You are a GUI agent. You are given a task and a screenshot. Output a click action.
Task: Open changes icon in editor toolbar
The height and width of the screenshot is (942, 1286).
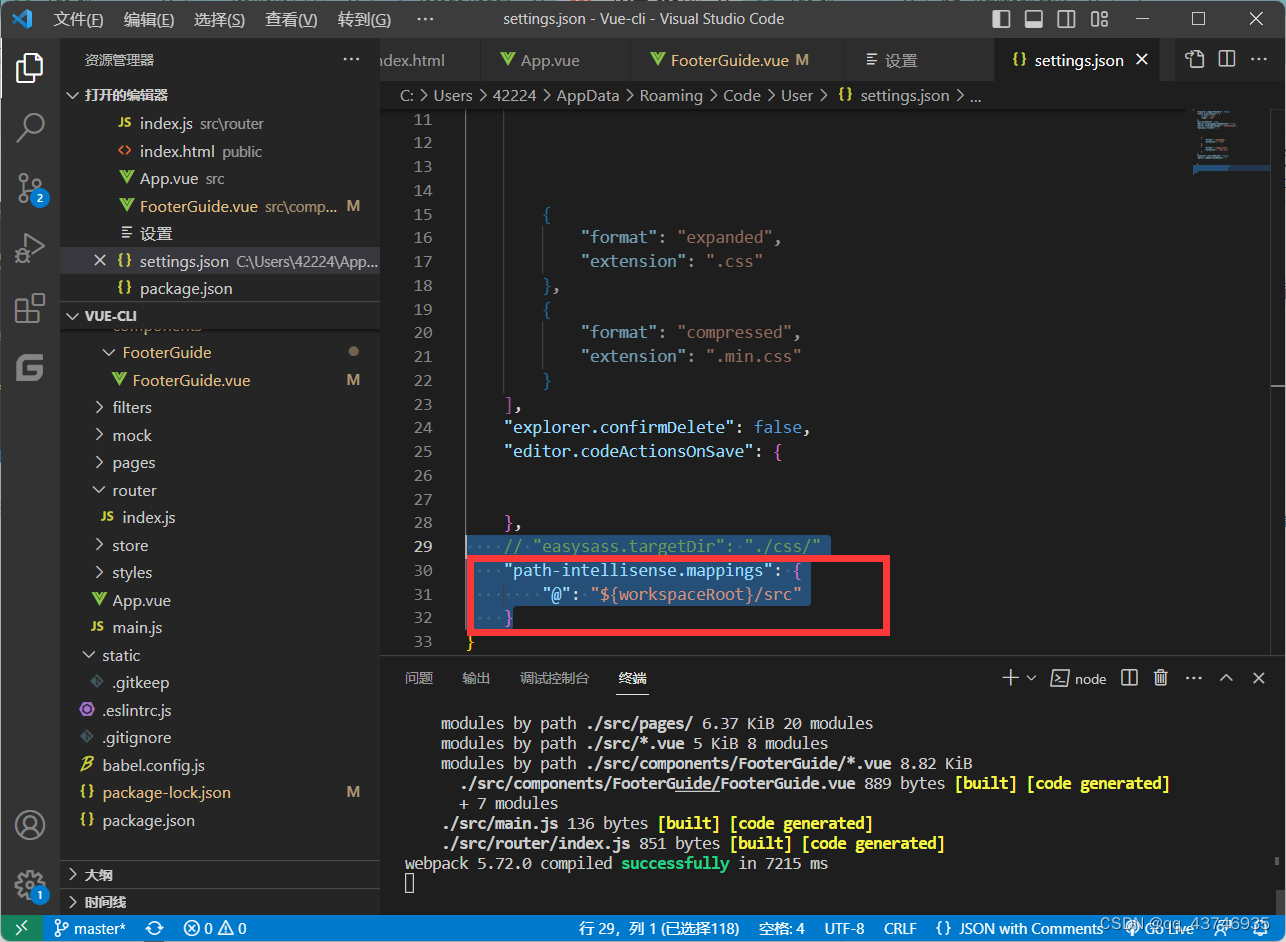click(x=1195, y=60)
